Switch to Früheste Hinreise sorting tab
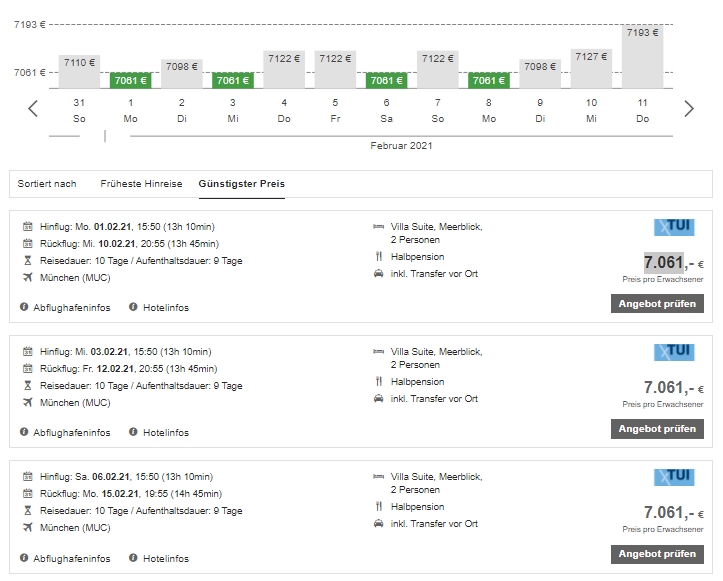The image size is (723, 581). coord(141,184)
